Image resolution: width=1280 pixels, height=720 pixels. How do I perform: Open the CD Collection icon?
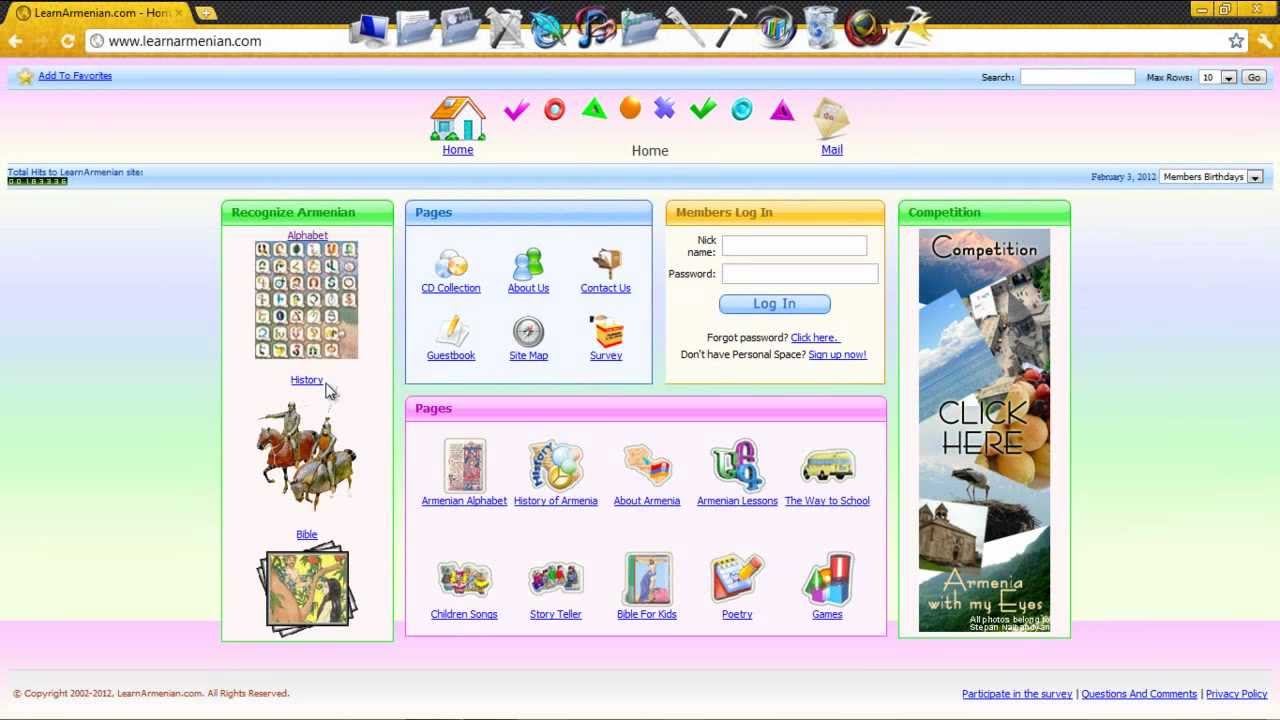(451, 264)
